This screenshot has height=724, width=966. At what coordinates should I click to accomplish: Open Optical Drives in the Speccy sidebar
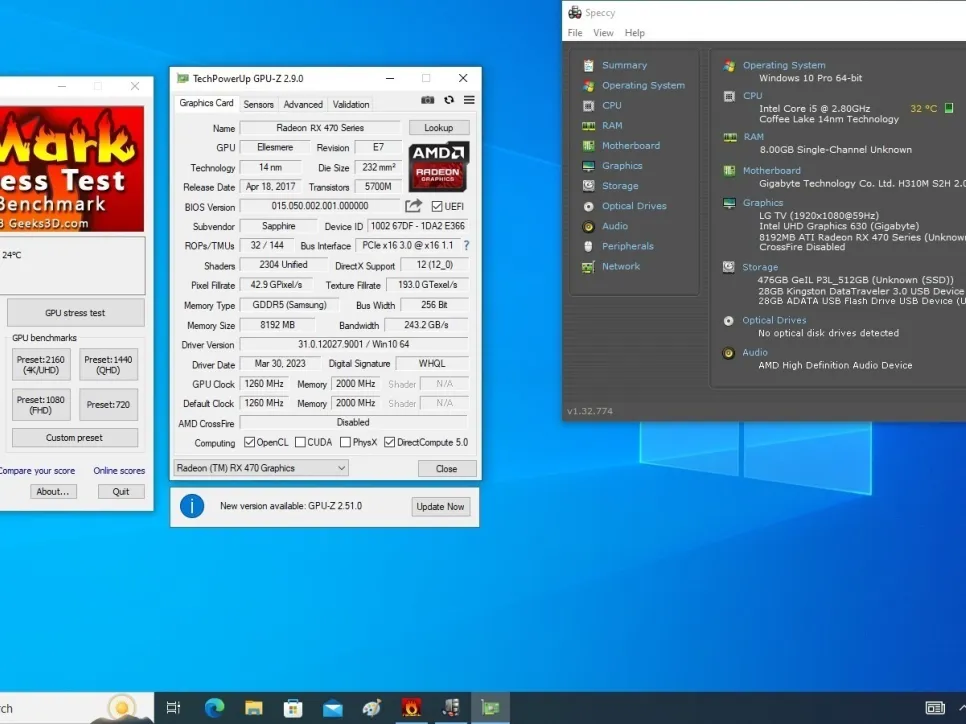(634, 206)
